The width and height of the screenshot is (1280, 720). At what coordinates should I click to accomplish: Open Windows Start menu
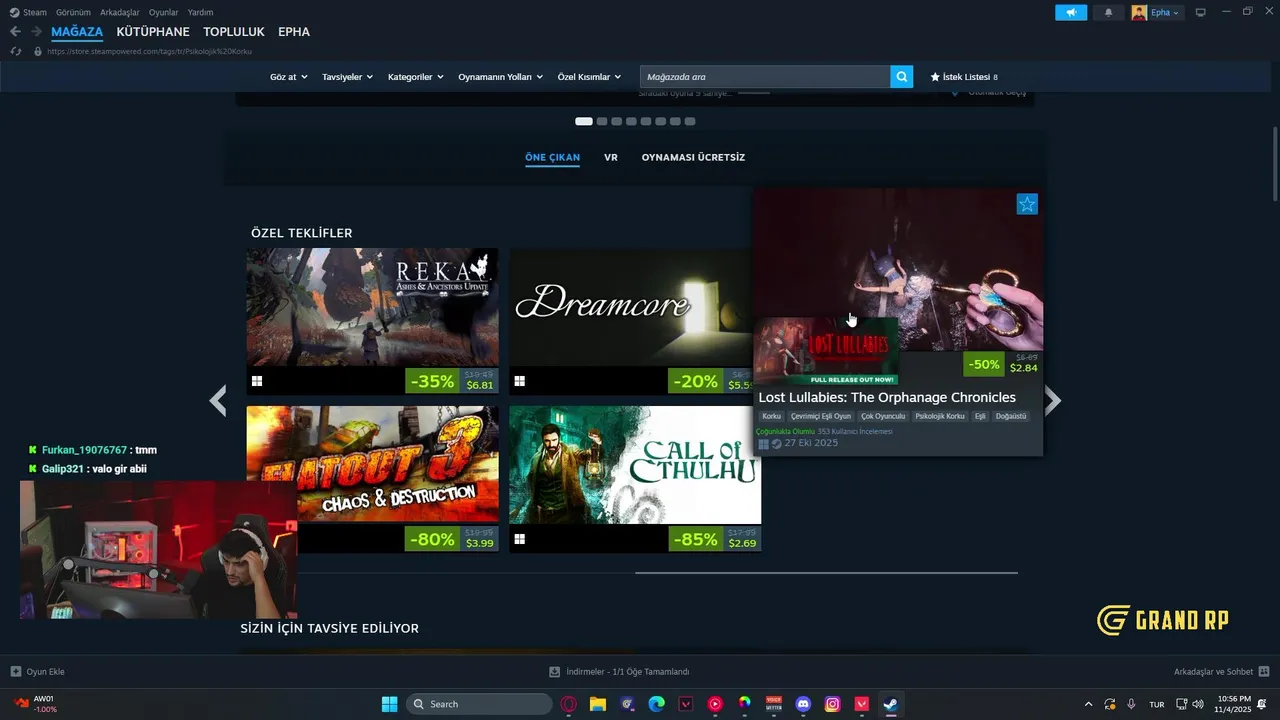point(389,704)
